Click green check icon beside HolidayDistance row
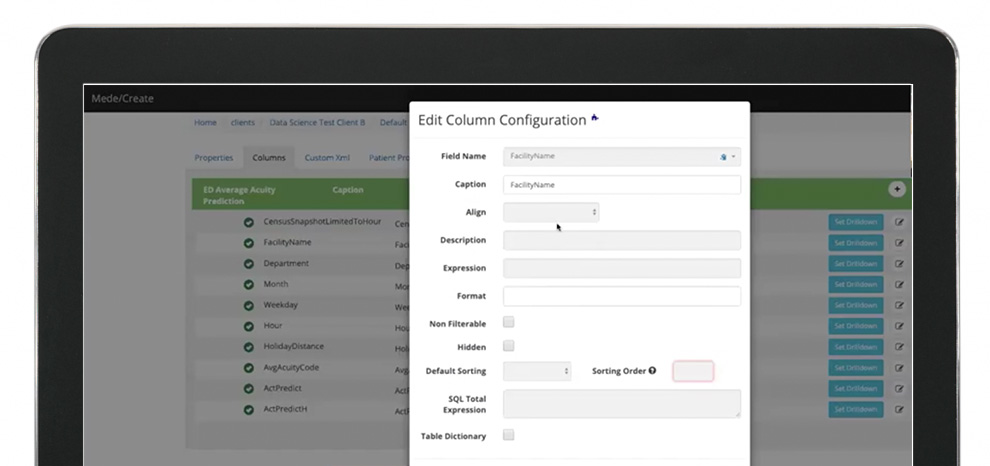Screen dimensions: 990x466 (x=249, y=347)
